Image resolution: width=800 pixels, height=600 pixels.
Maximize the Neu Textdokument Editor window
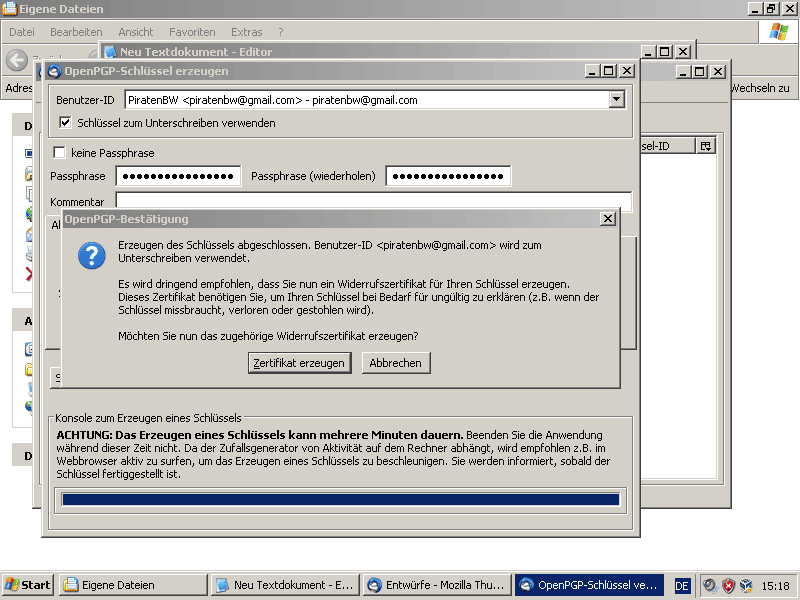pos(664,52)
